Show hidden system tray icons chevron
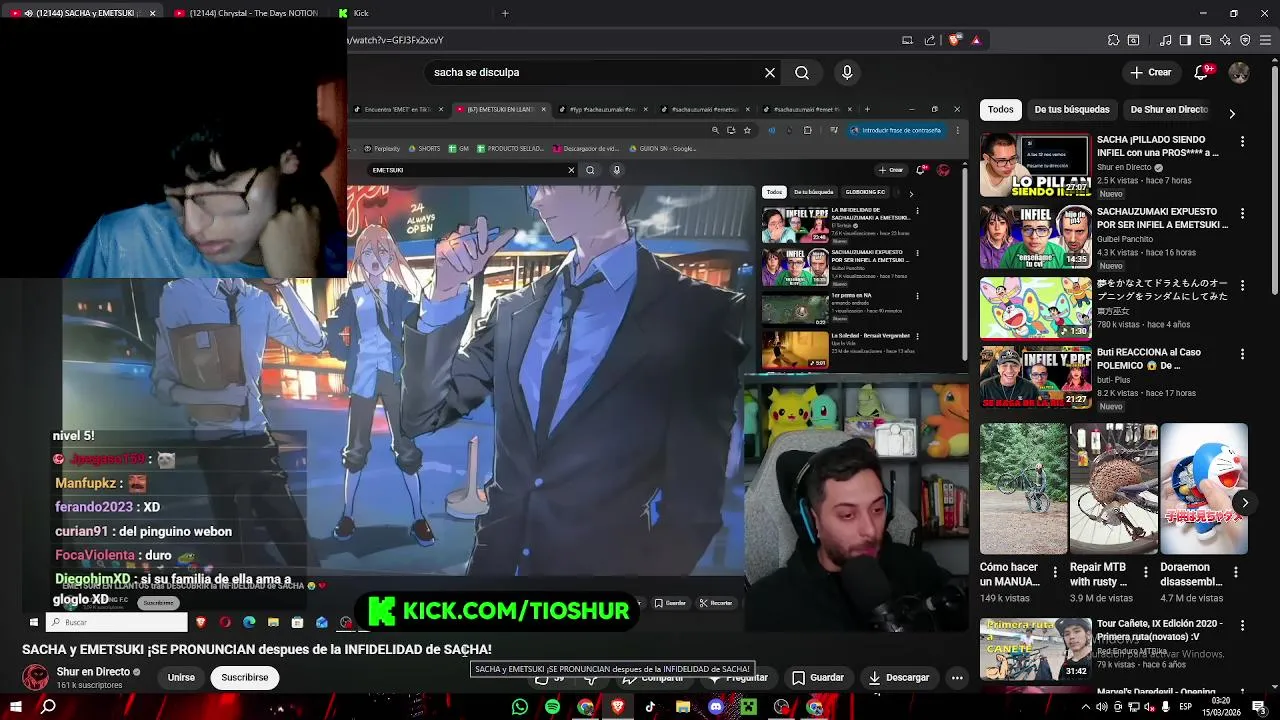The height and width of the screenshot is (720, 1280). [x=1086, y=707]
